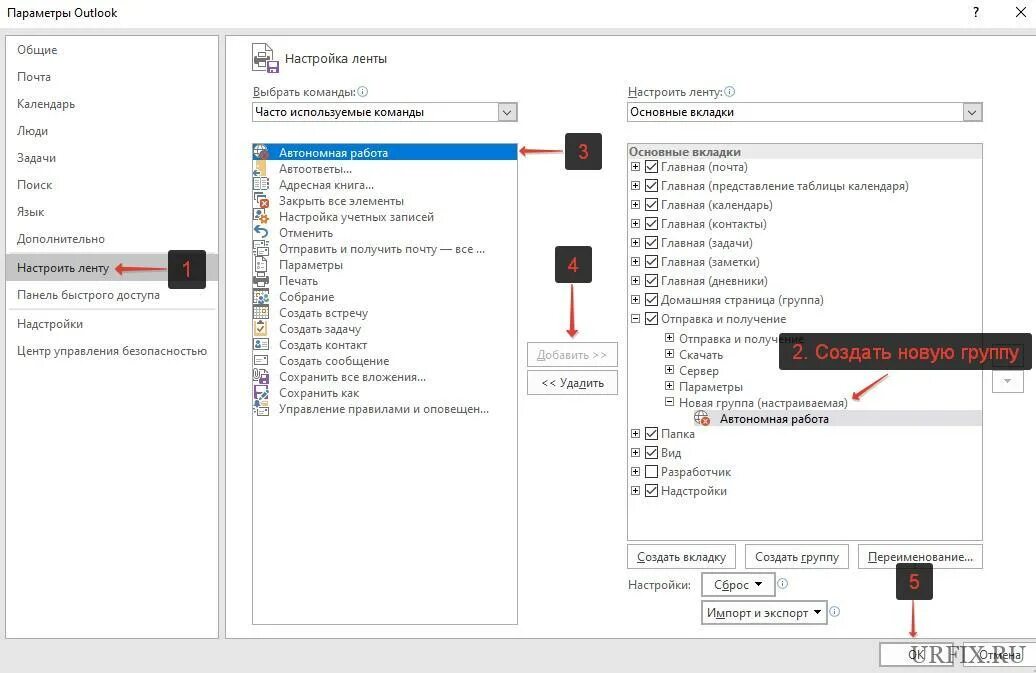Click the Собрание command icon
The image size is (1036, 673).
tap(260, 297)
